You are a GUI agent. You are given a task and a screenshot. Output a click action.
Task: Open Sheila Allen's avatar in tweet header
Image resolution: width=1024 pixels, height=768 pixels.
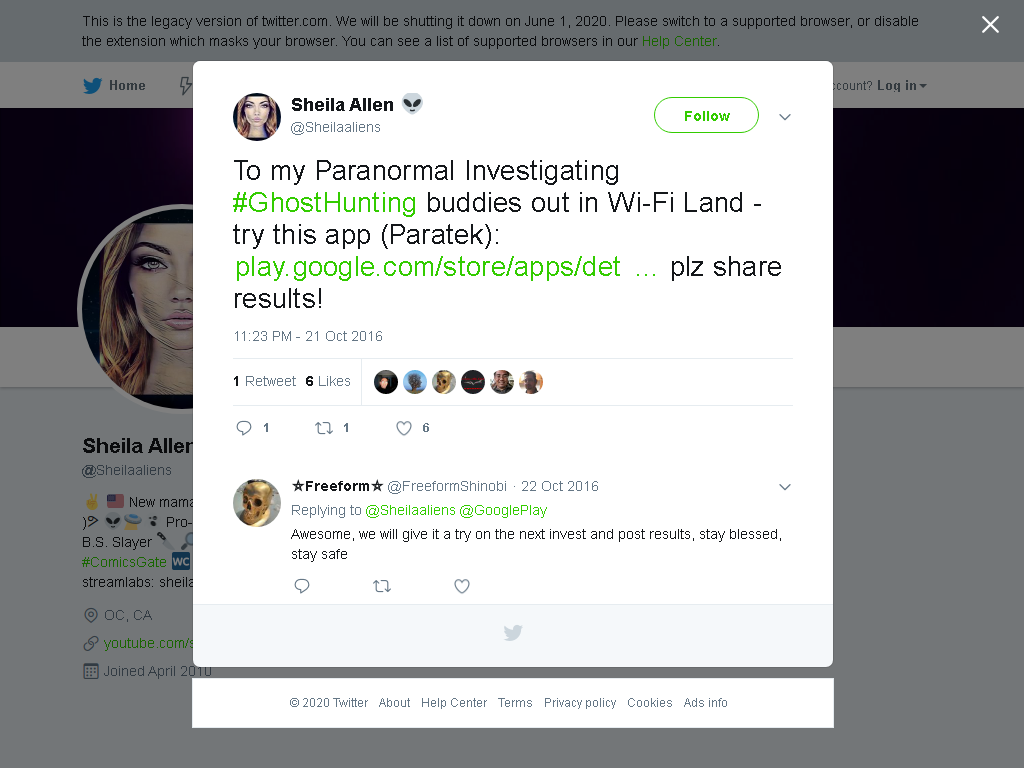coord(257,116)
